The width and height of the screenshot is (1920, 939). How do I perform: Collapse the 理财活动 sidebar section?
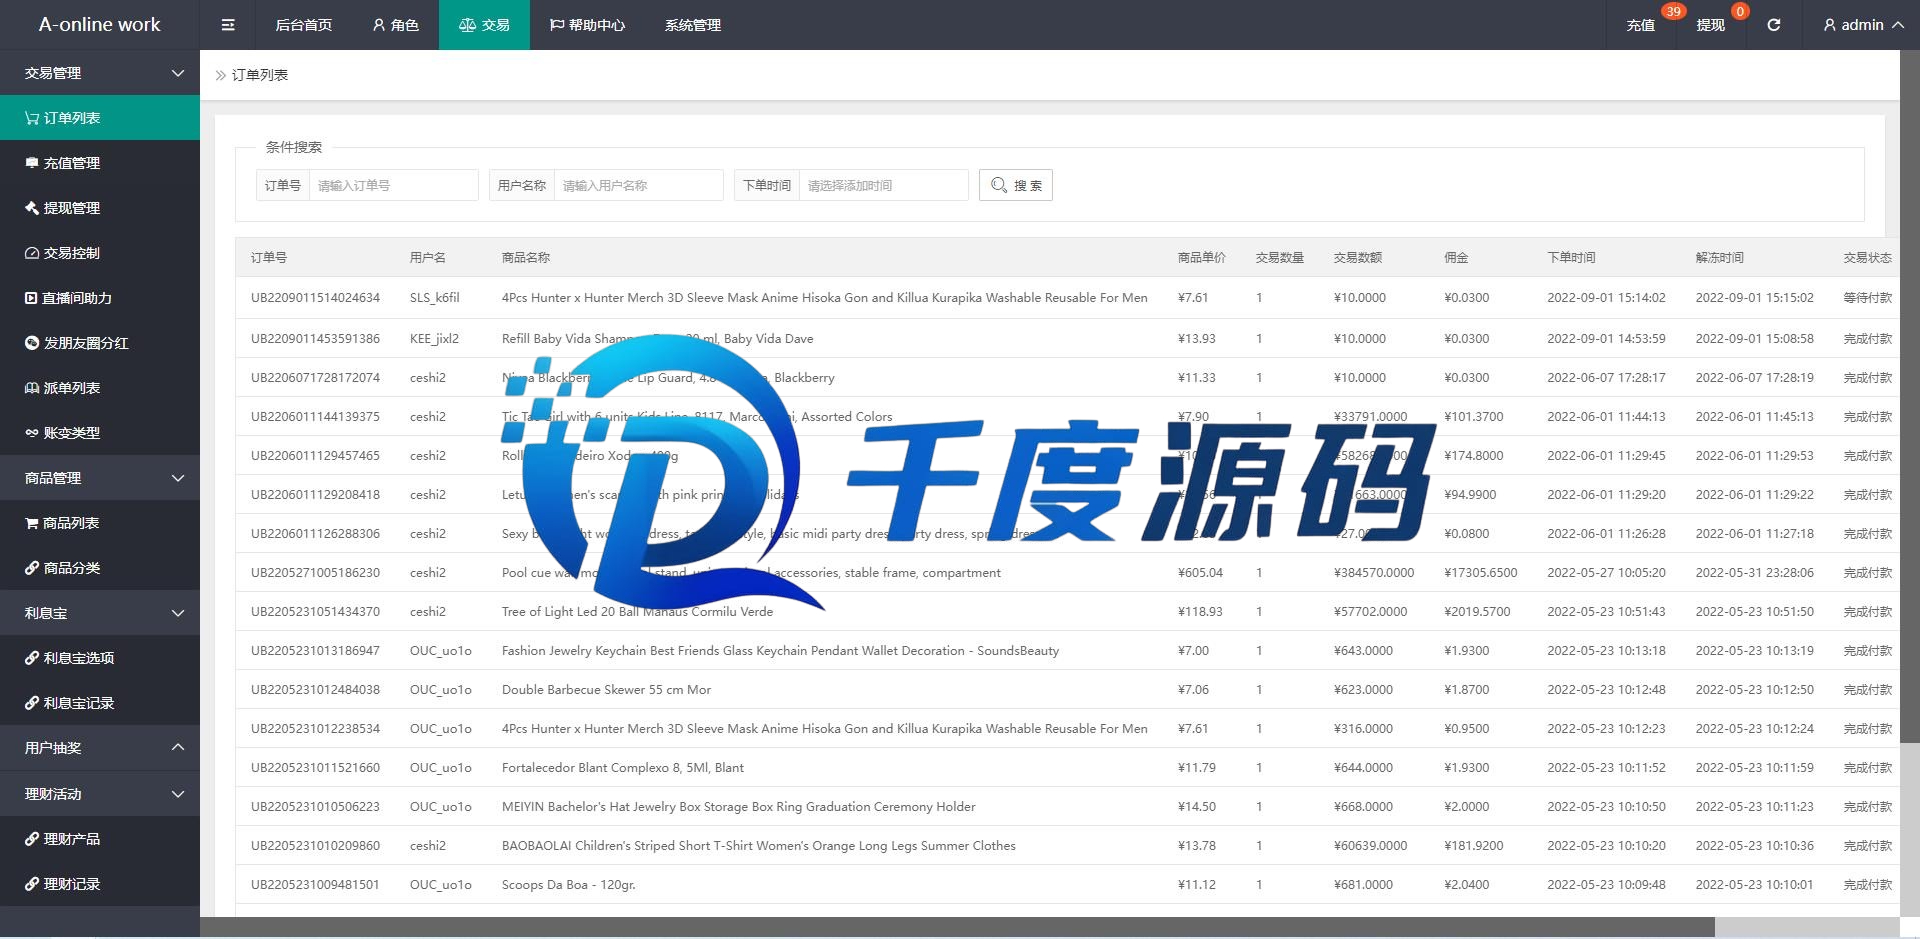100,794
